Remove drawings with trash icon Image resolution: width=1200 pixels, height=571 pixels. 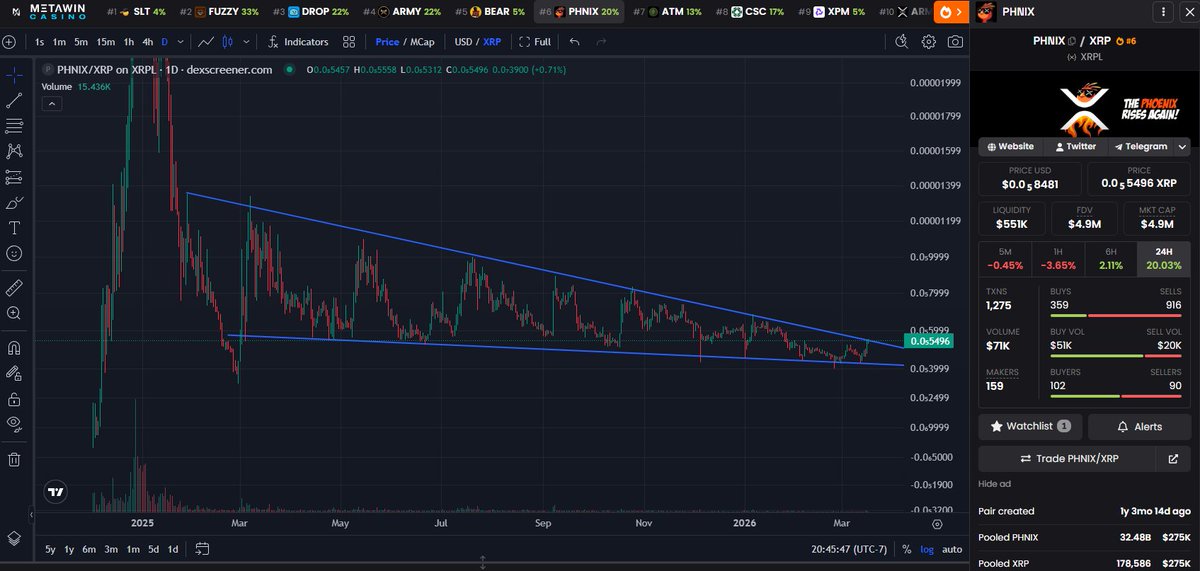[x=14, y=460]
